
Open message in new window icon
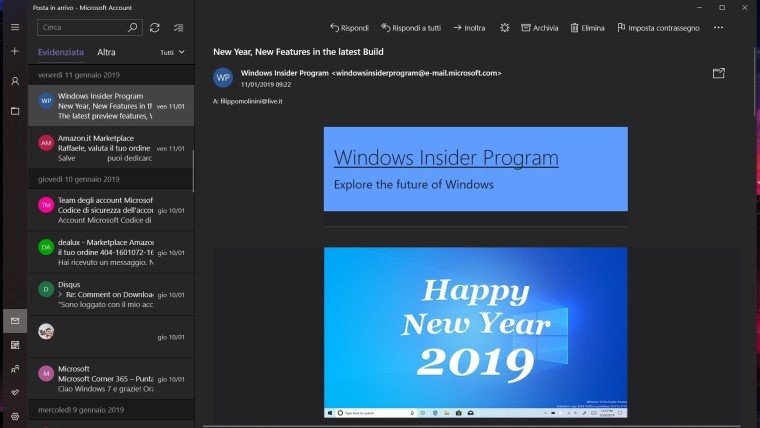pyautogui.click(x=719, y=73)
